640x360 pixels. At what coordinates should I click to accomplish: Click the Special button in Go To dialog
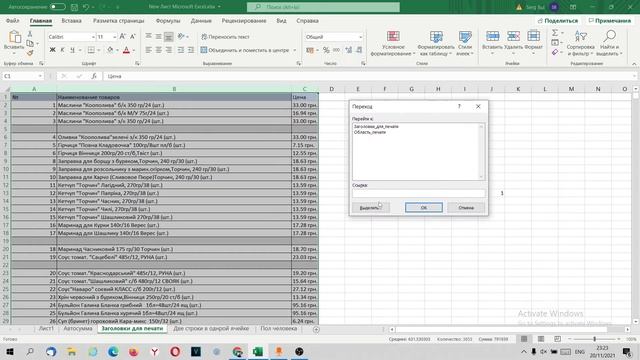pyautogui.click(x=371, y=208)
